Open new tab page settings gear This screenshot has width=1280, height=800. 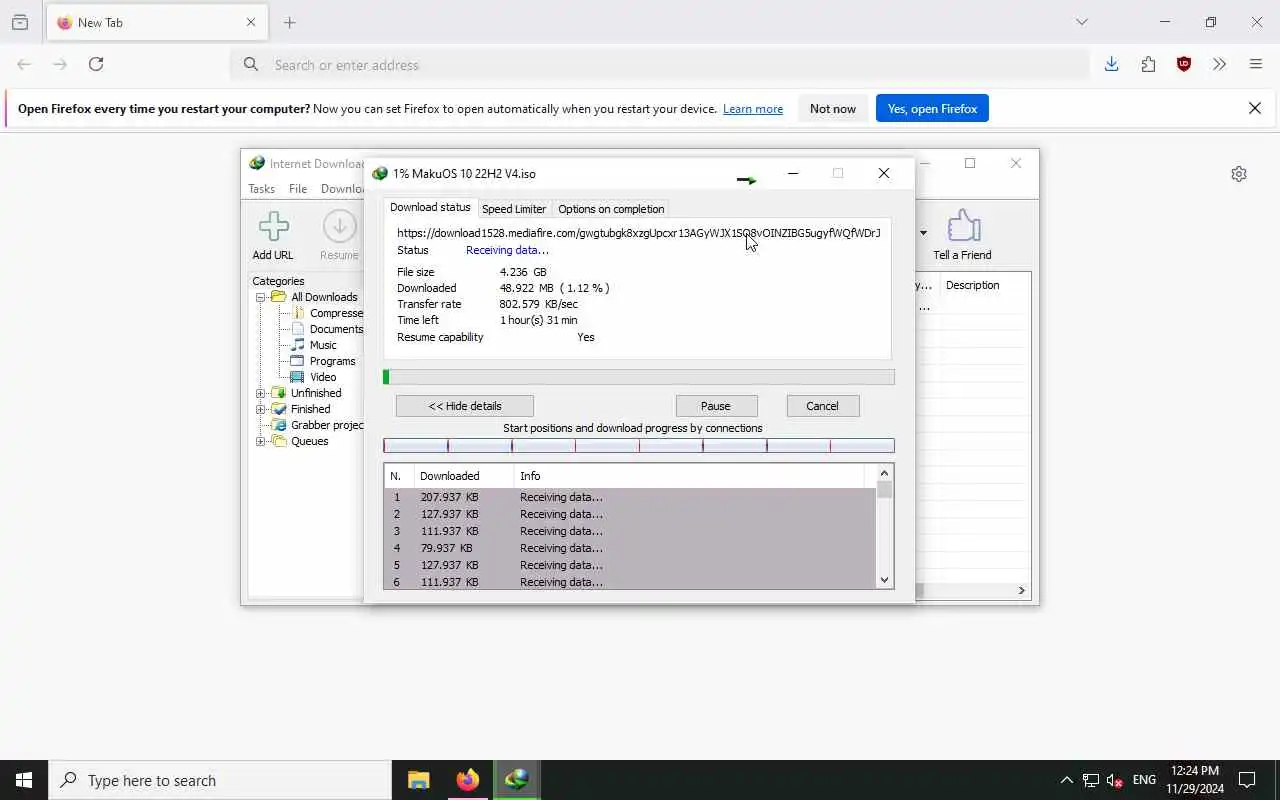[x=1239, y=174]
